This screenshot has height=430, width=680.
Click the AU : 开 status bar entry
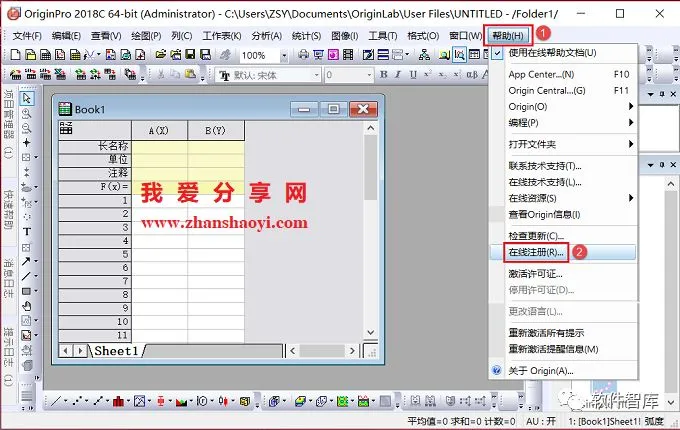[x=541, y=421]
